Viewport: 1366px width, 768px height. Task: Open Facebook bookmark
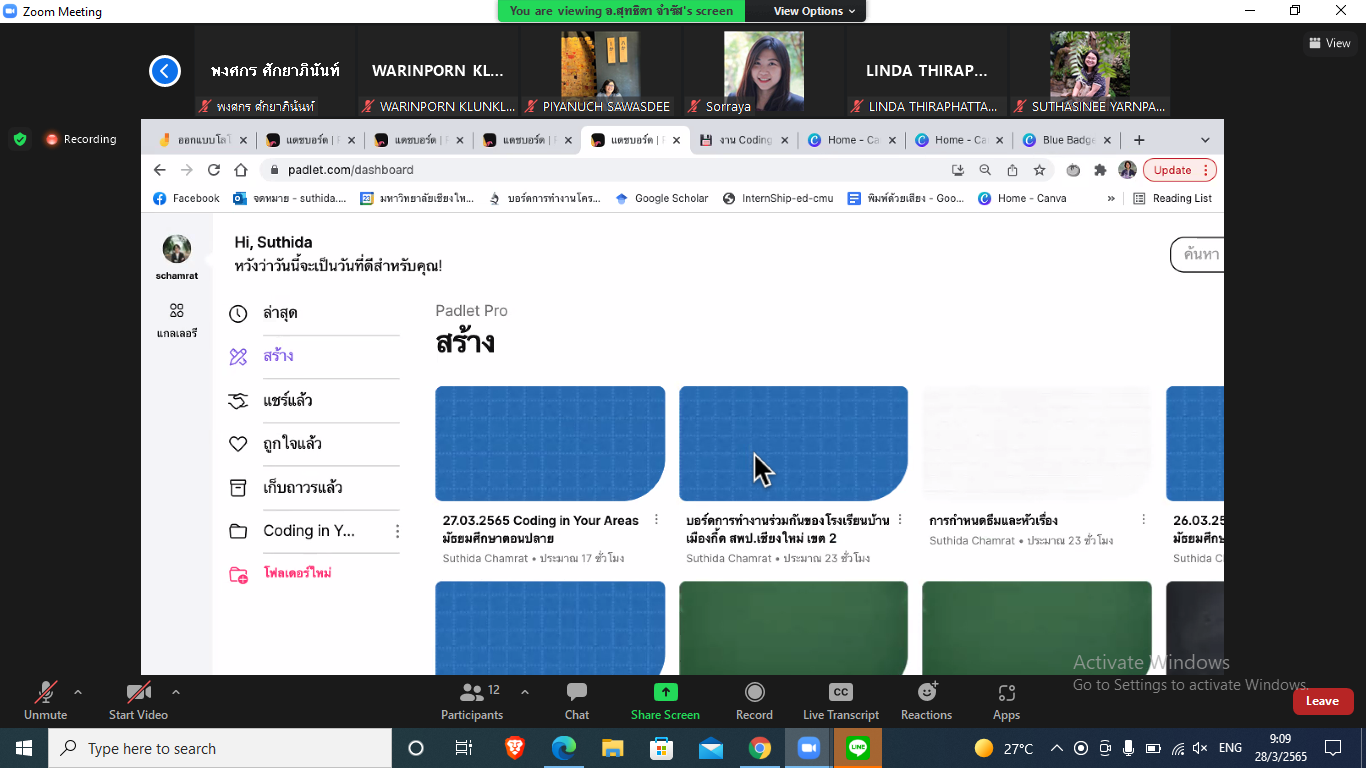[186, 198]
